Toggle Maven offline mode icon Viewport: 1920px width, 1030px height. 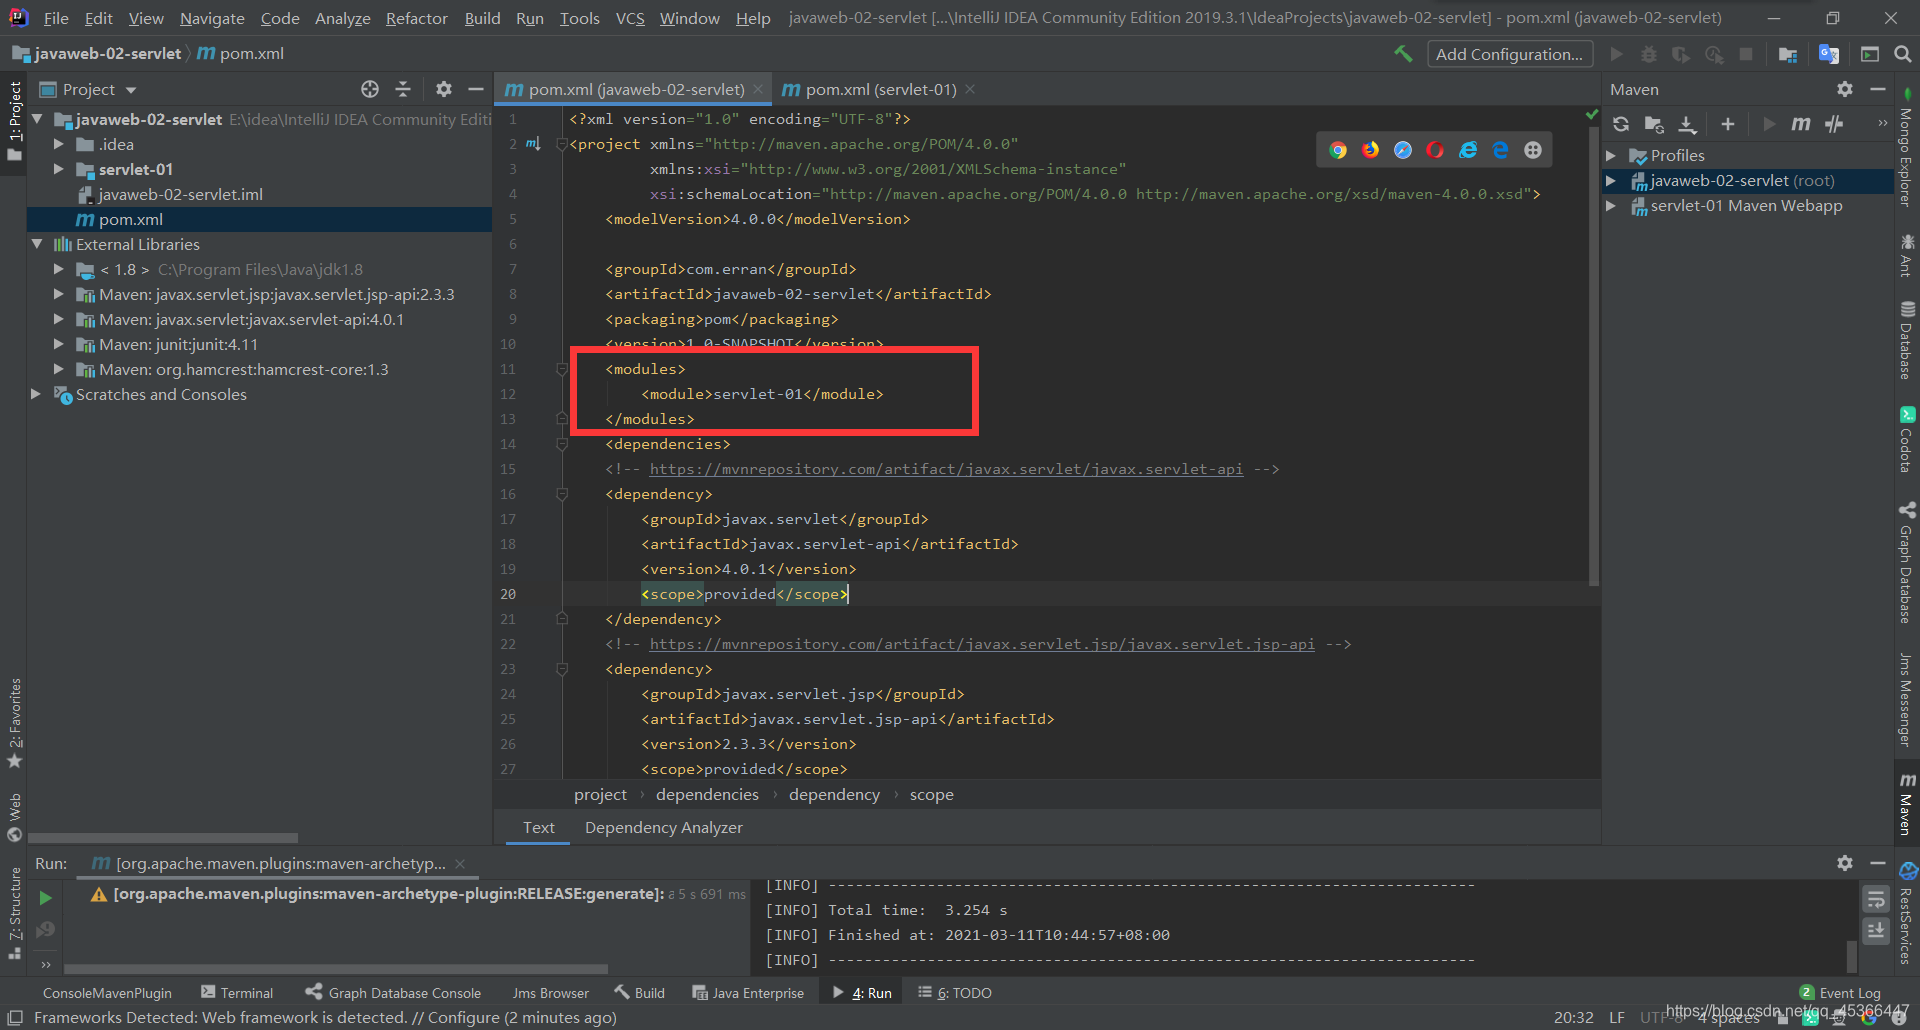click(x=1834, y=124)
